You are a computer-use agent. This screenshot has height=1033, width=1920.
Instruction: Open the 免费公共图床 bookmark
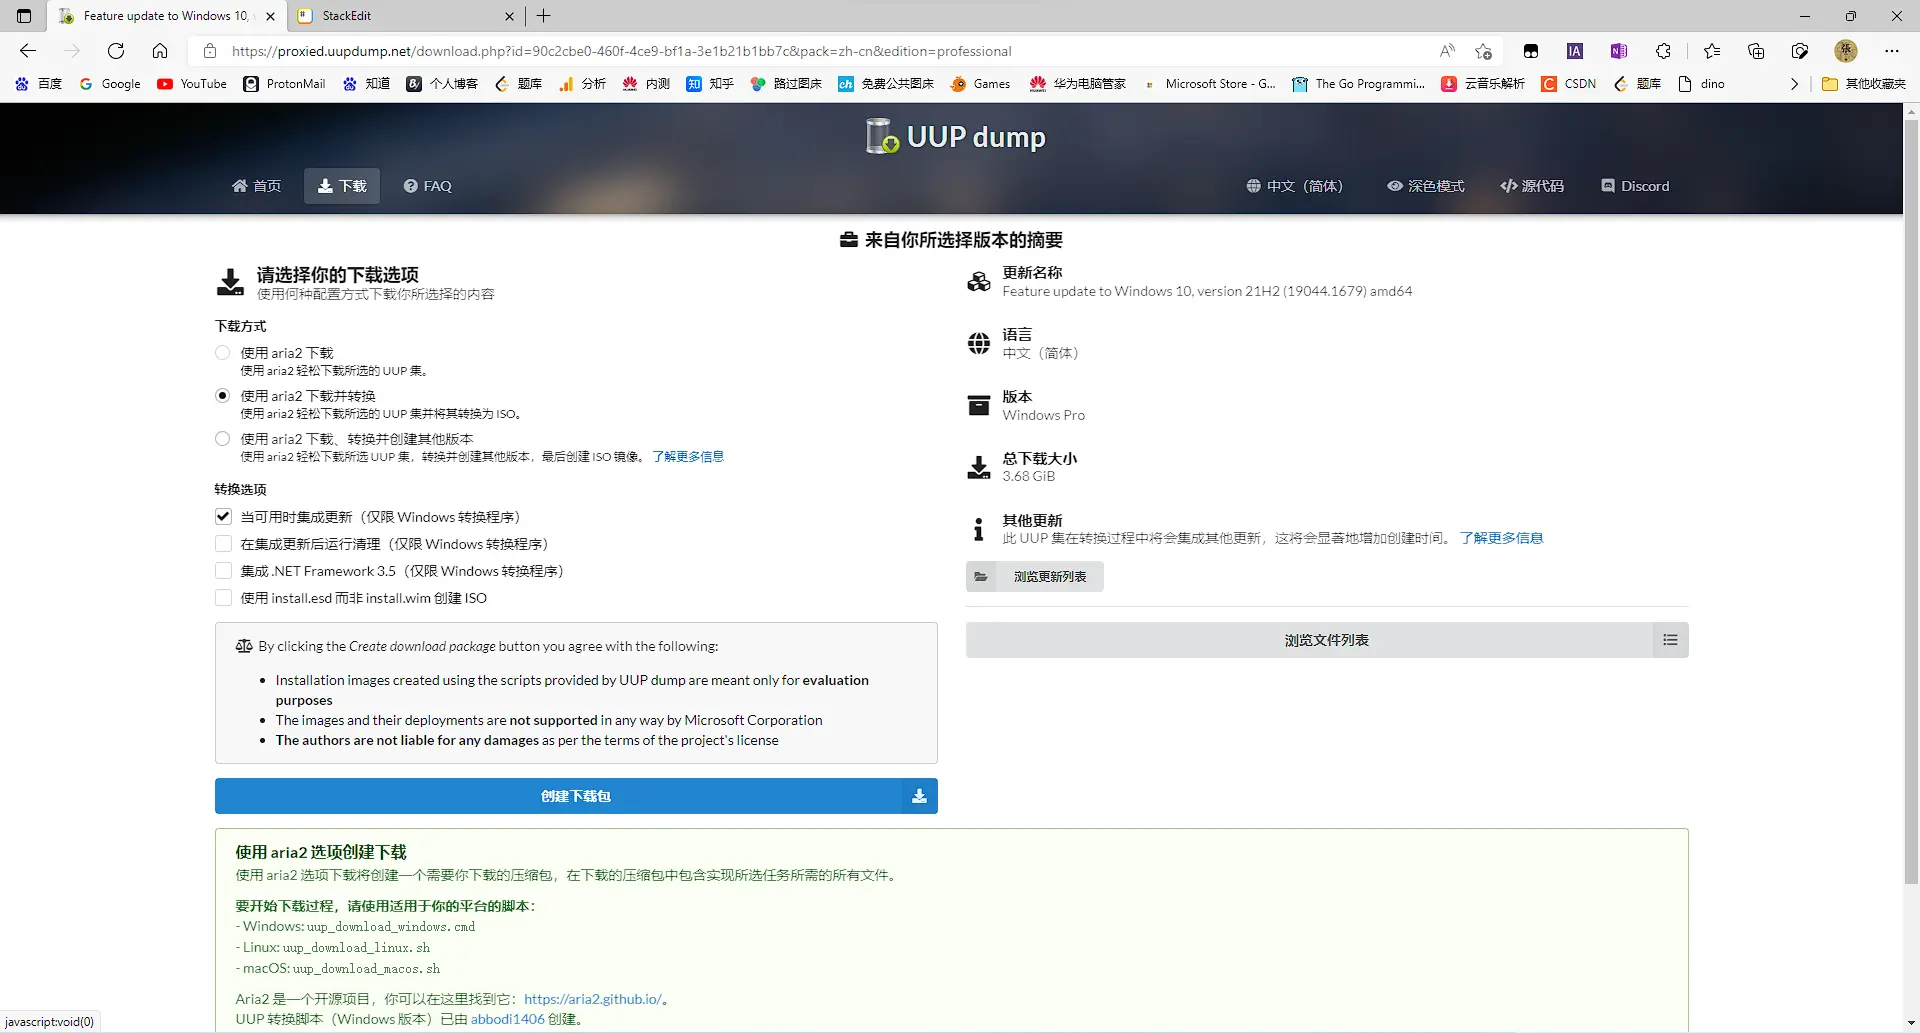tap(886, 84)
